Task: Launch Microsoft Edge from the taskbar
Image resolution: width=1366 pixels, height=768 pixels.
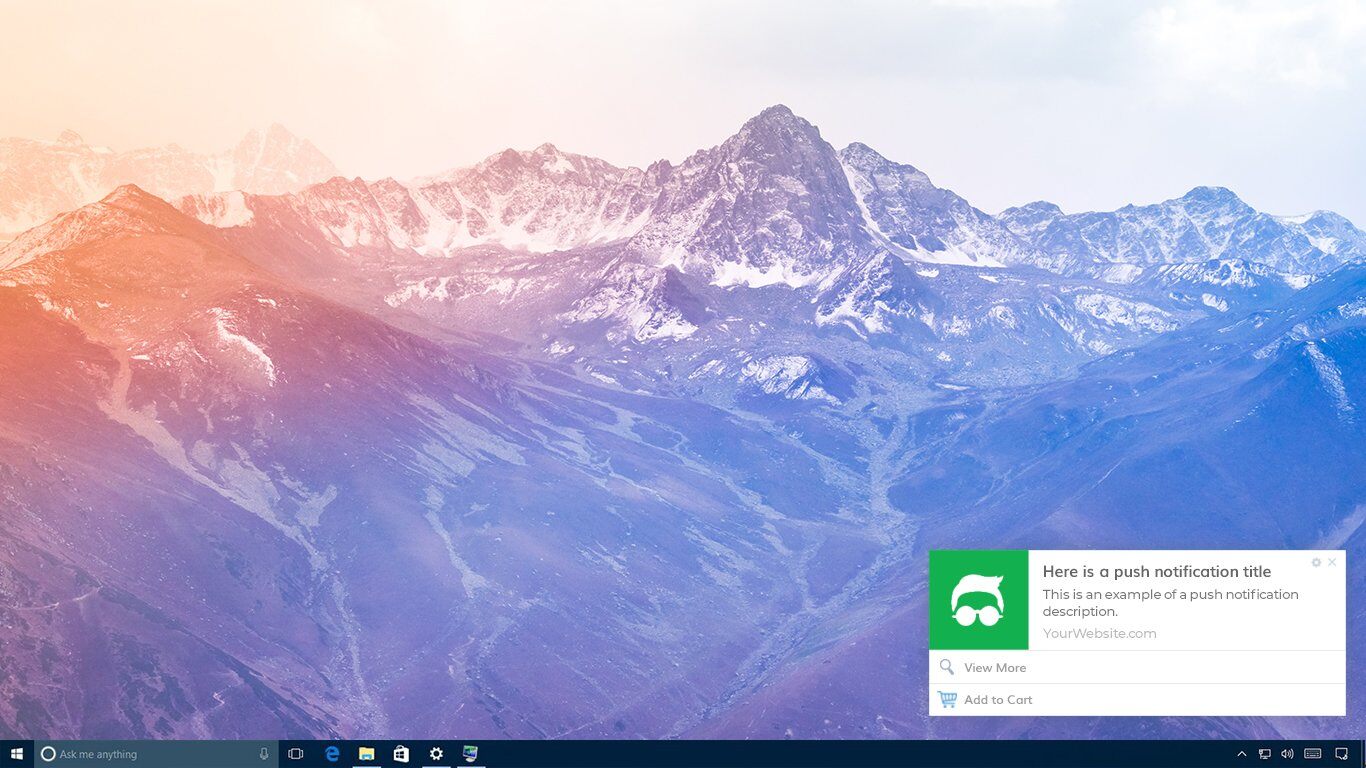Action: 332,754
